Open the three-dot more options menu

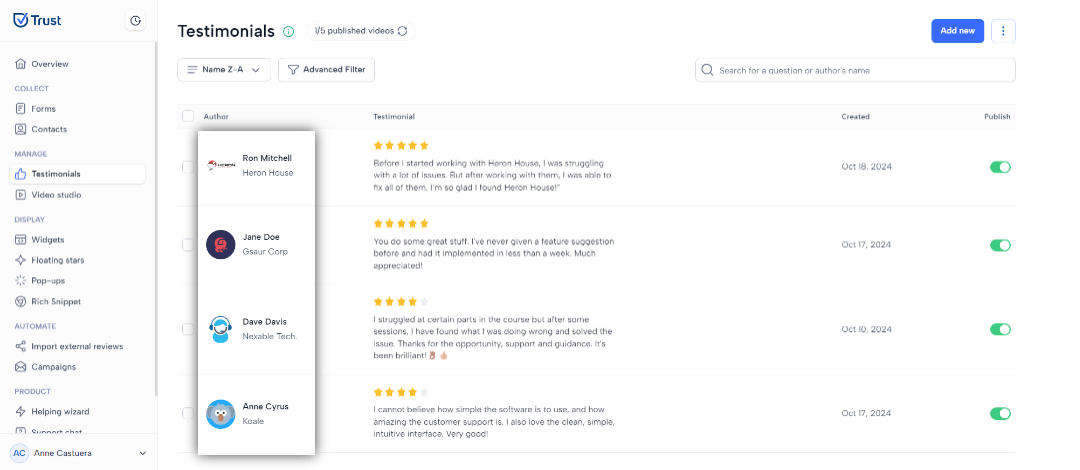click(x=1003, y=31)
